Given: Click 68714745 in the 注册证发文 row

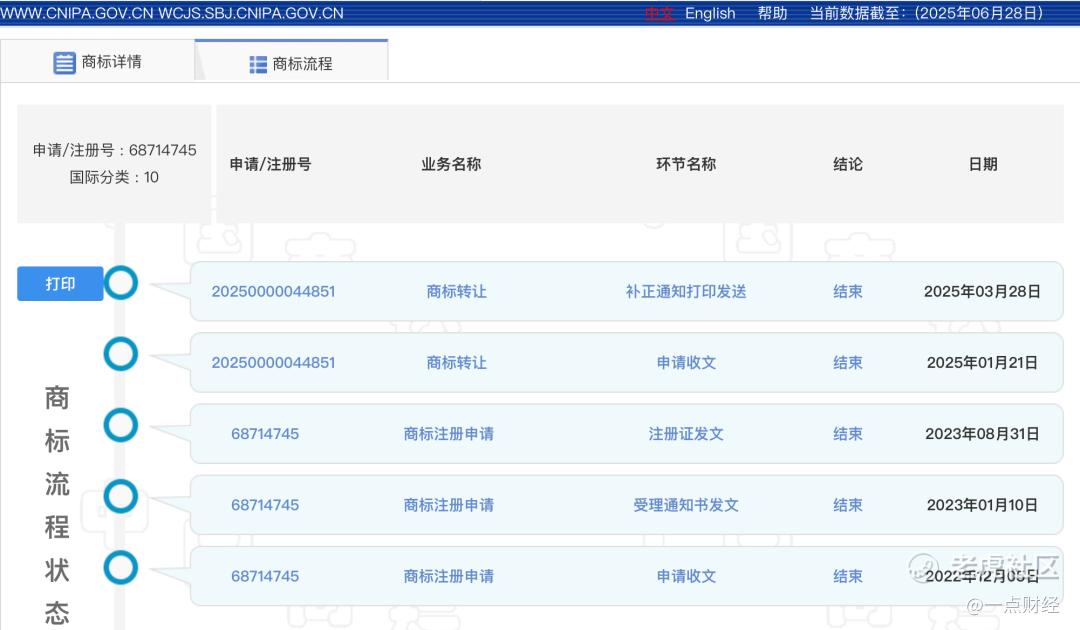Looking at the screenshot, I should (265, 434).
